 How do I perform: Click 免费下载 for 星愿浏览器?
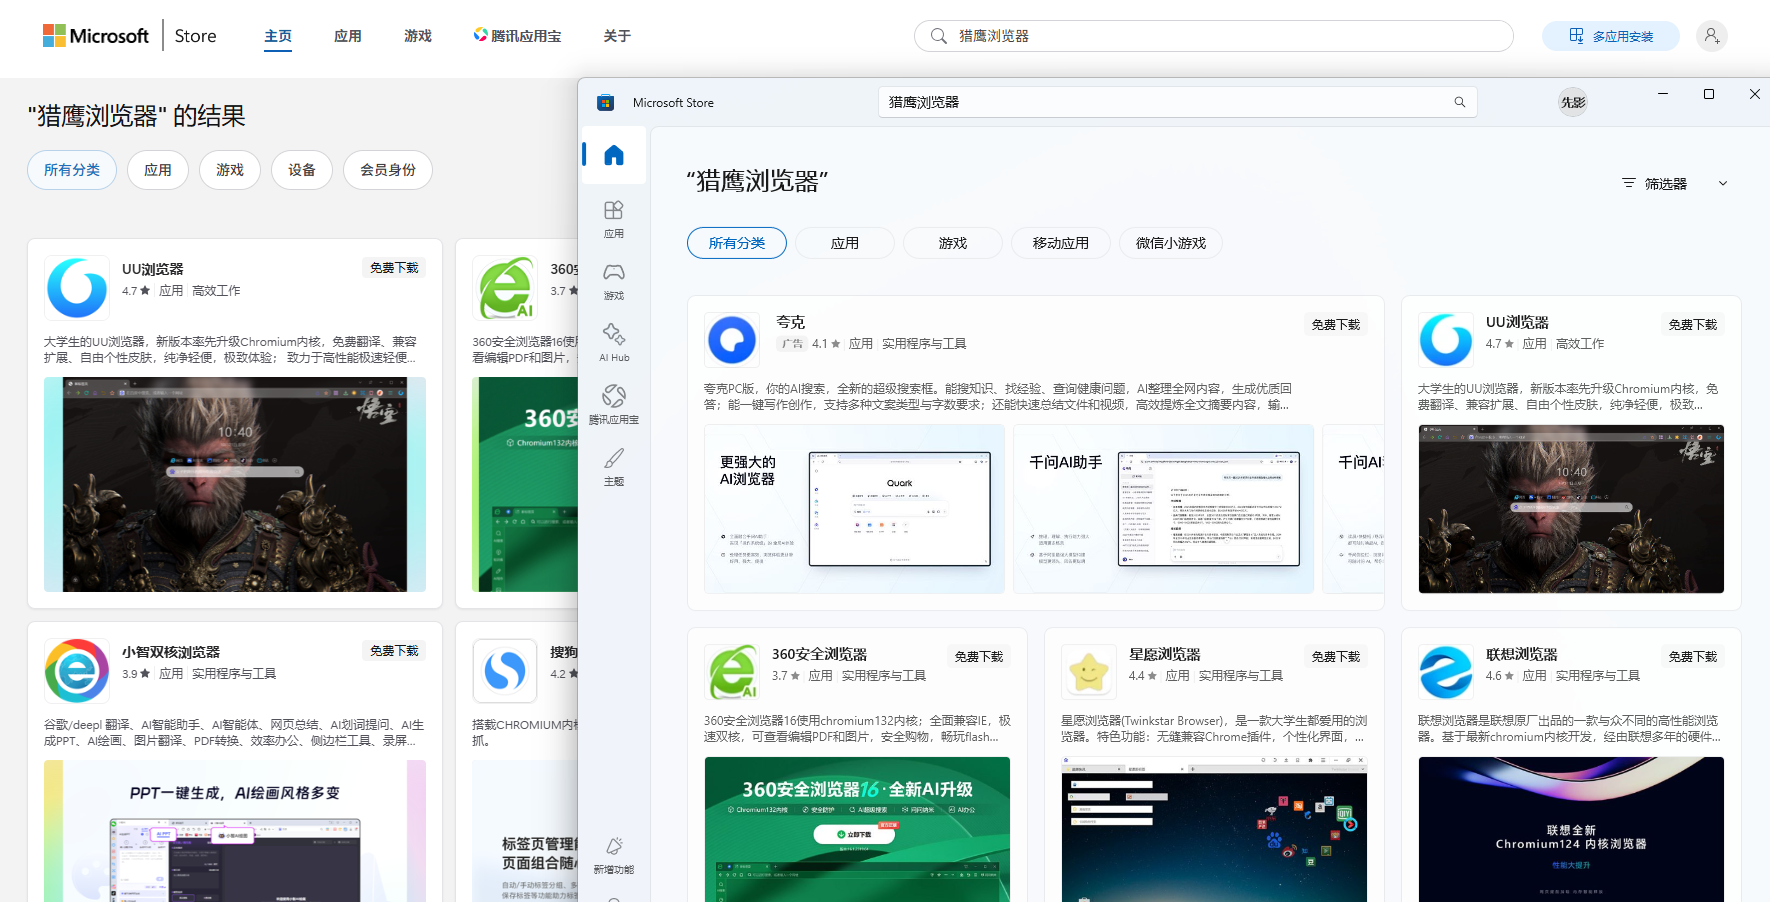pyautogui.click(x=1336, y=656)
